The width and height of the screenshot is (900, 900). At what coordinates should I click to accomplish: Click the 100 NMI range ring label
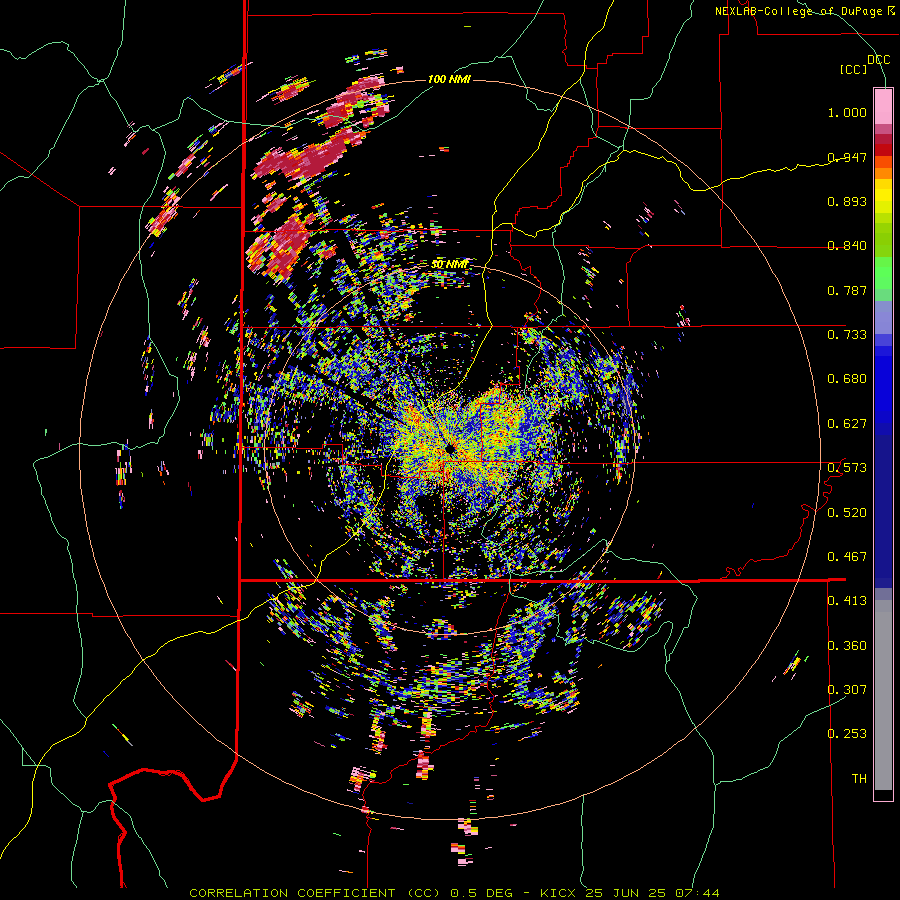coord(449,79)
